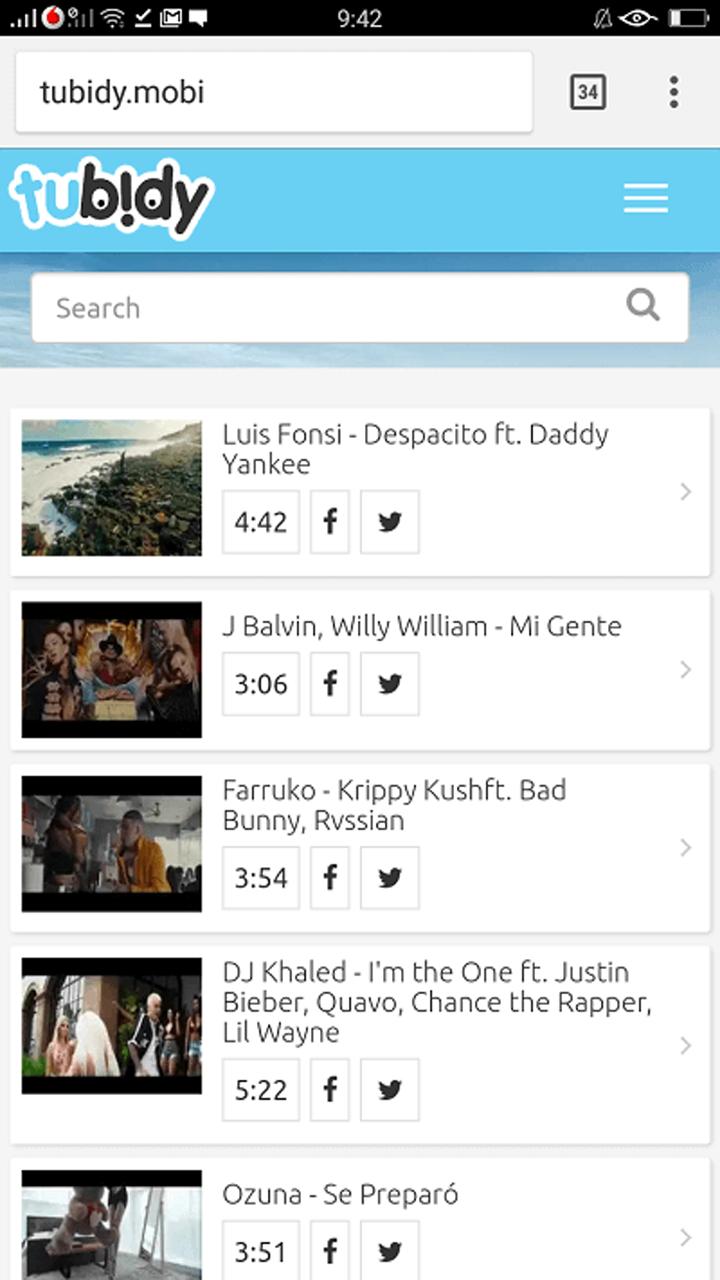Open Farruko - Krippy Kush title link
The height and width of the screenshot is (1280, 720).
click(394, 805)
